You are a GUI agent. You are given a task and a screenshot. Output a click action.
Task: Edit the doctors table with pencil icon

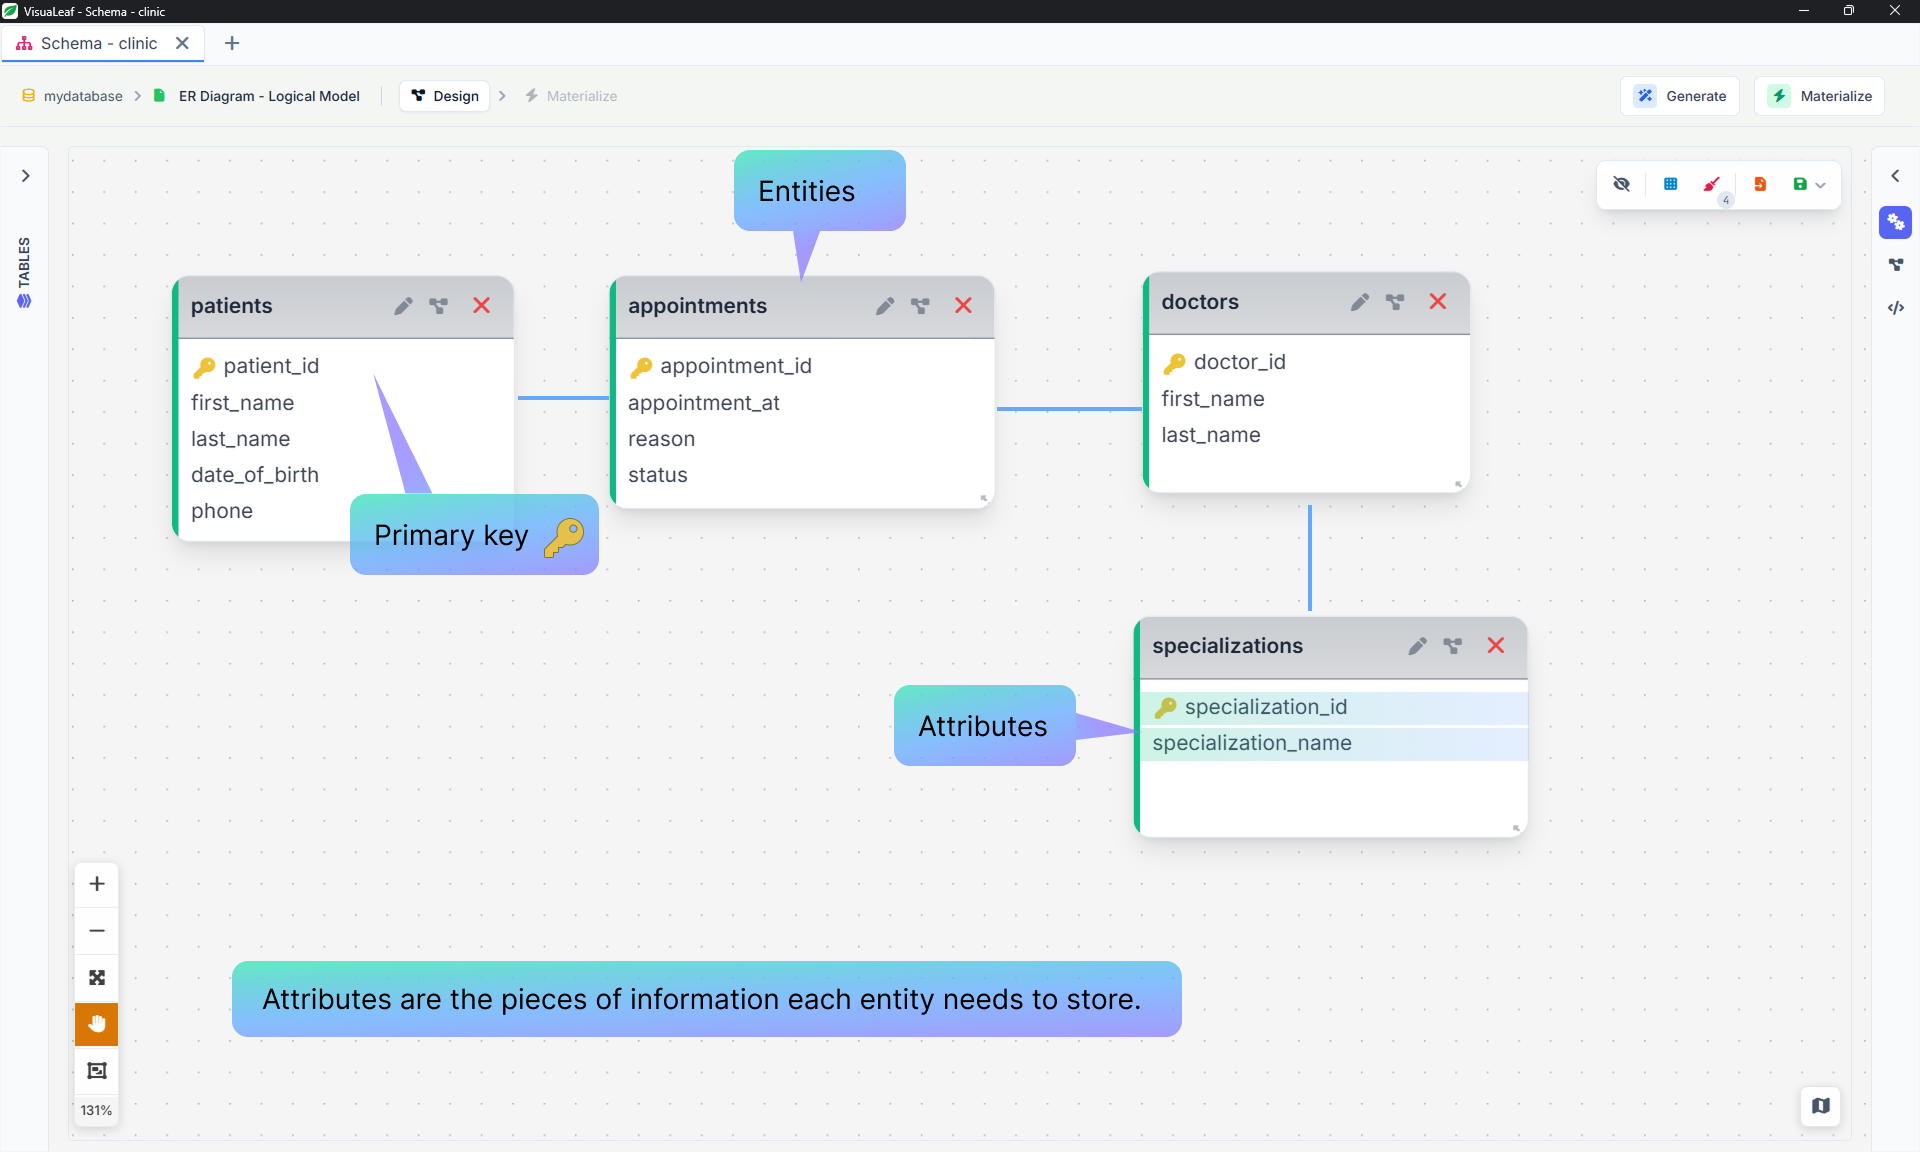point(1360,302)
